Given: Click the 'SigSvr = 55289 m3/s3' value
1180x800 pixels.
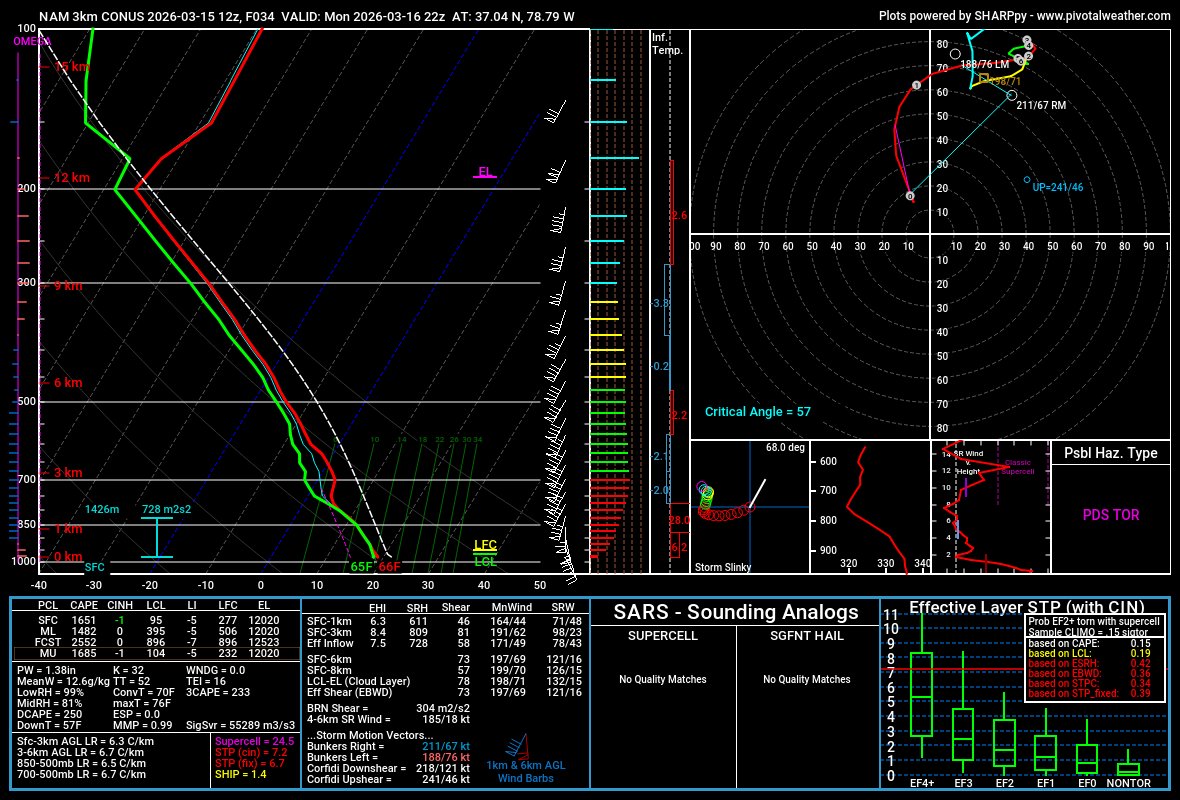Looking at the screenshot, I should point(240,725).
